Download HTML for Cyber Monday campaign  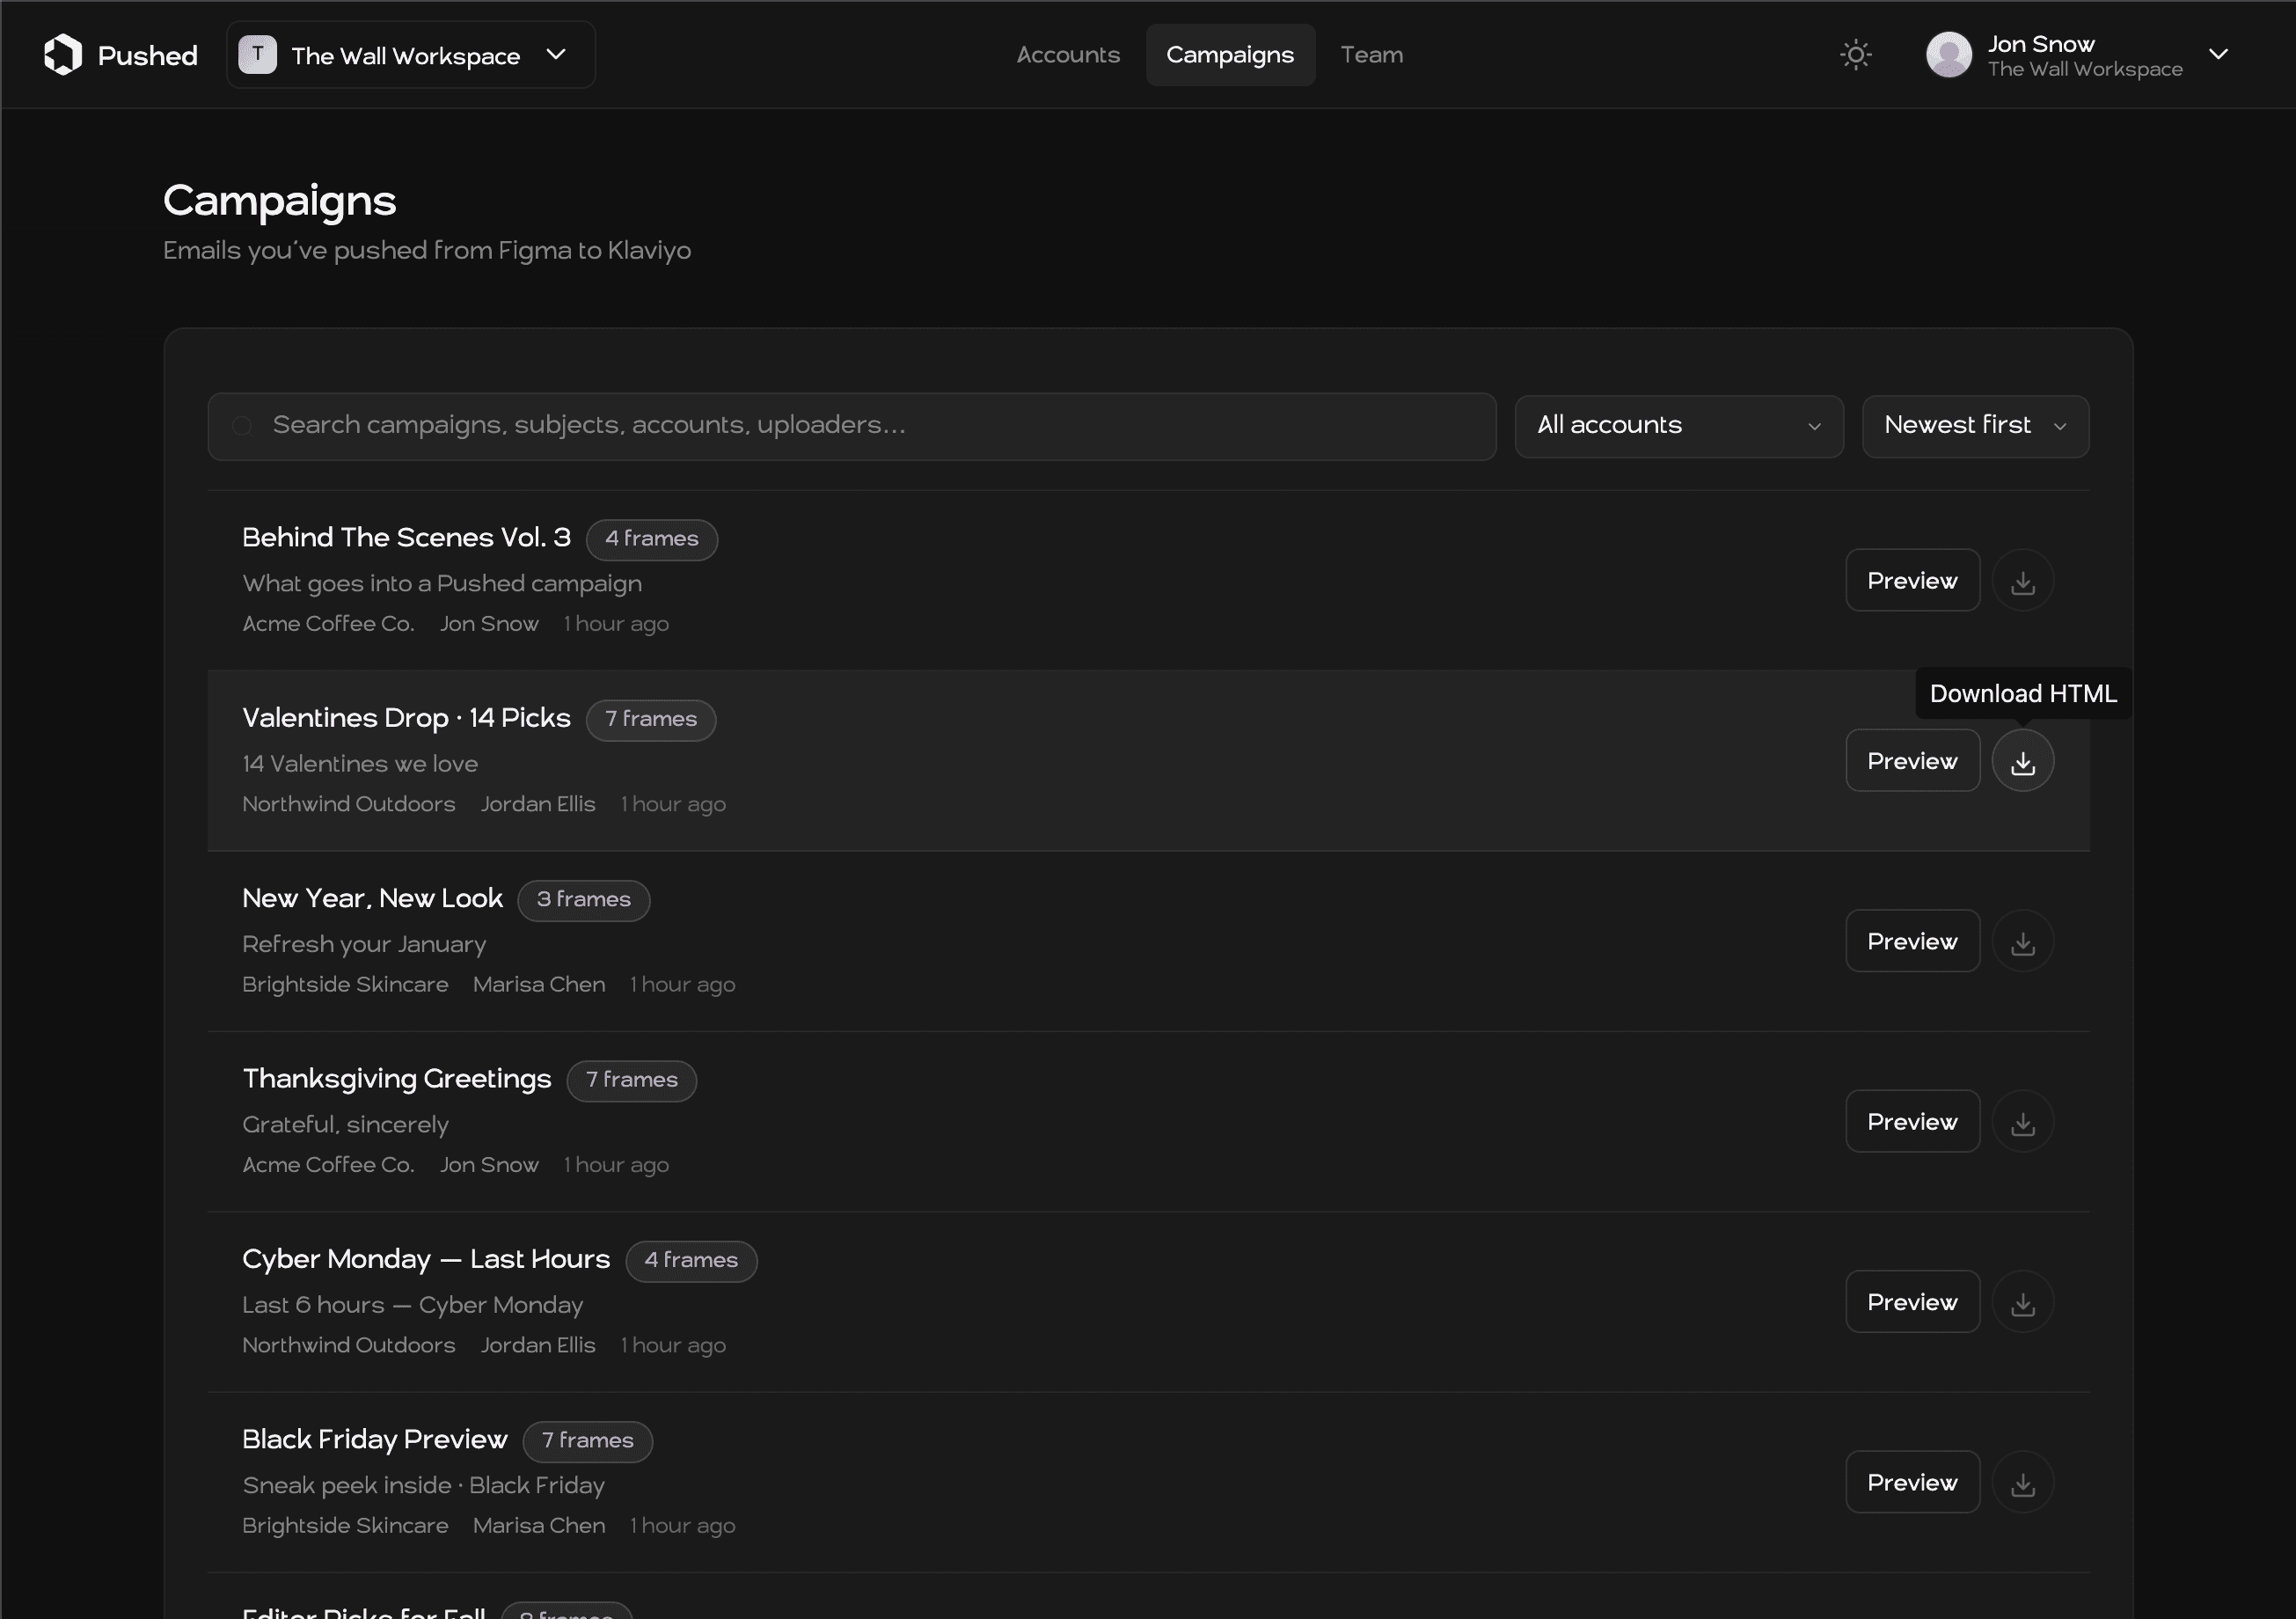coord(2022,1302)
